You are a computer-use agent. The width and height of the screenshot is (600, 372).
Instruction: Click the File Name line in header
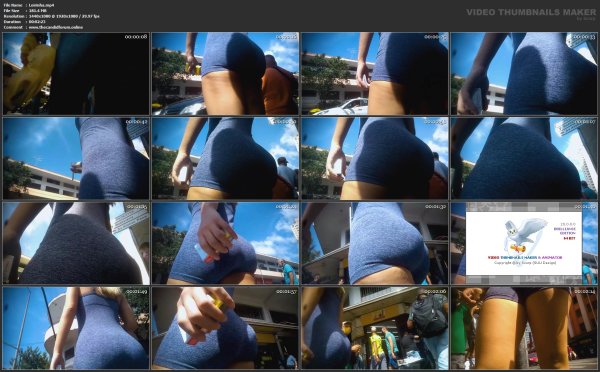(x=29, y=5)
